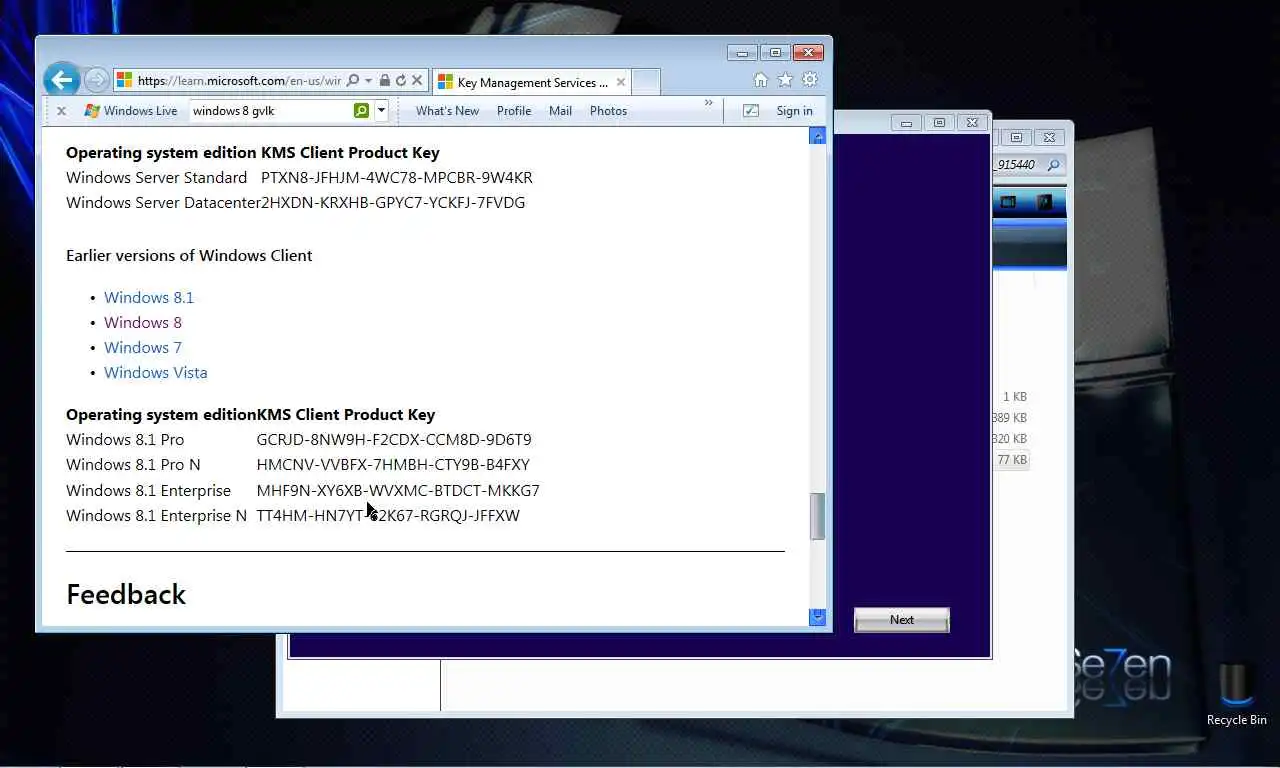Click the security lock icon in address bar
The height and width of the screenshot is (768, 1280).
pyautogui.click(x=384, y=81)
